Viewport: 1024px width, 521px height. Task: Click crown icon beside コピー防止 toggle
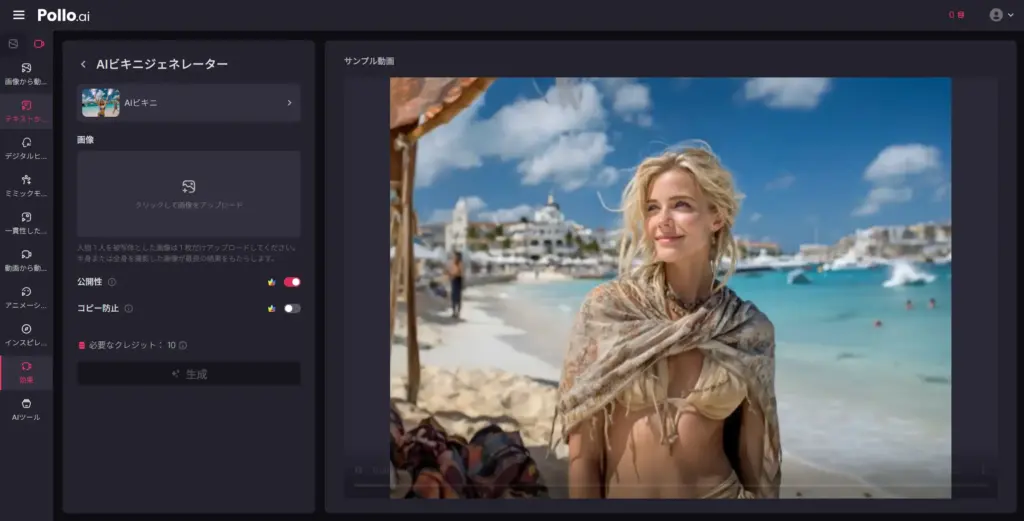(272, 308)
